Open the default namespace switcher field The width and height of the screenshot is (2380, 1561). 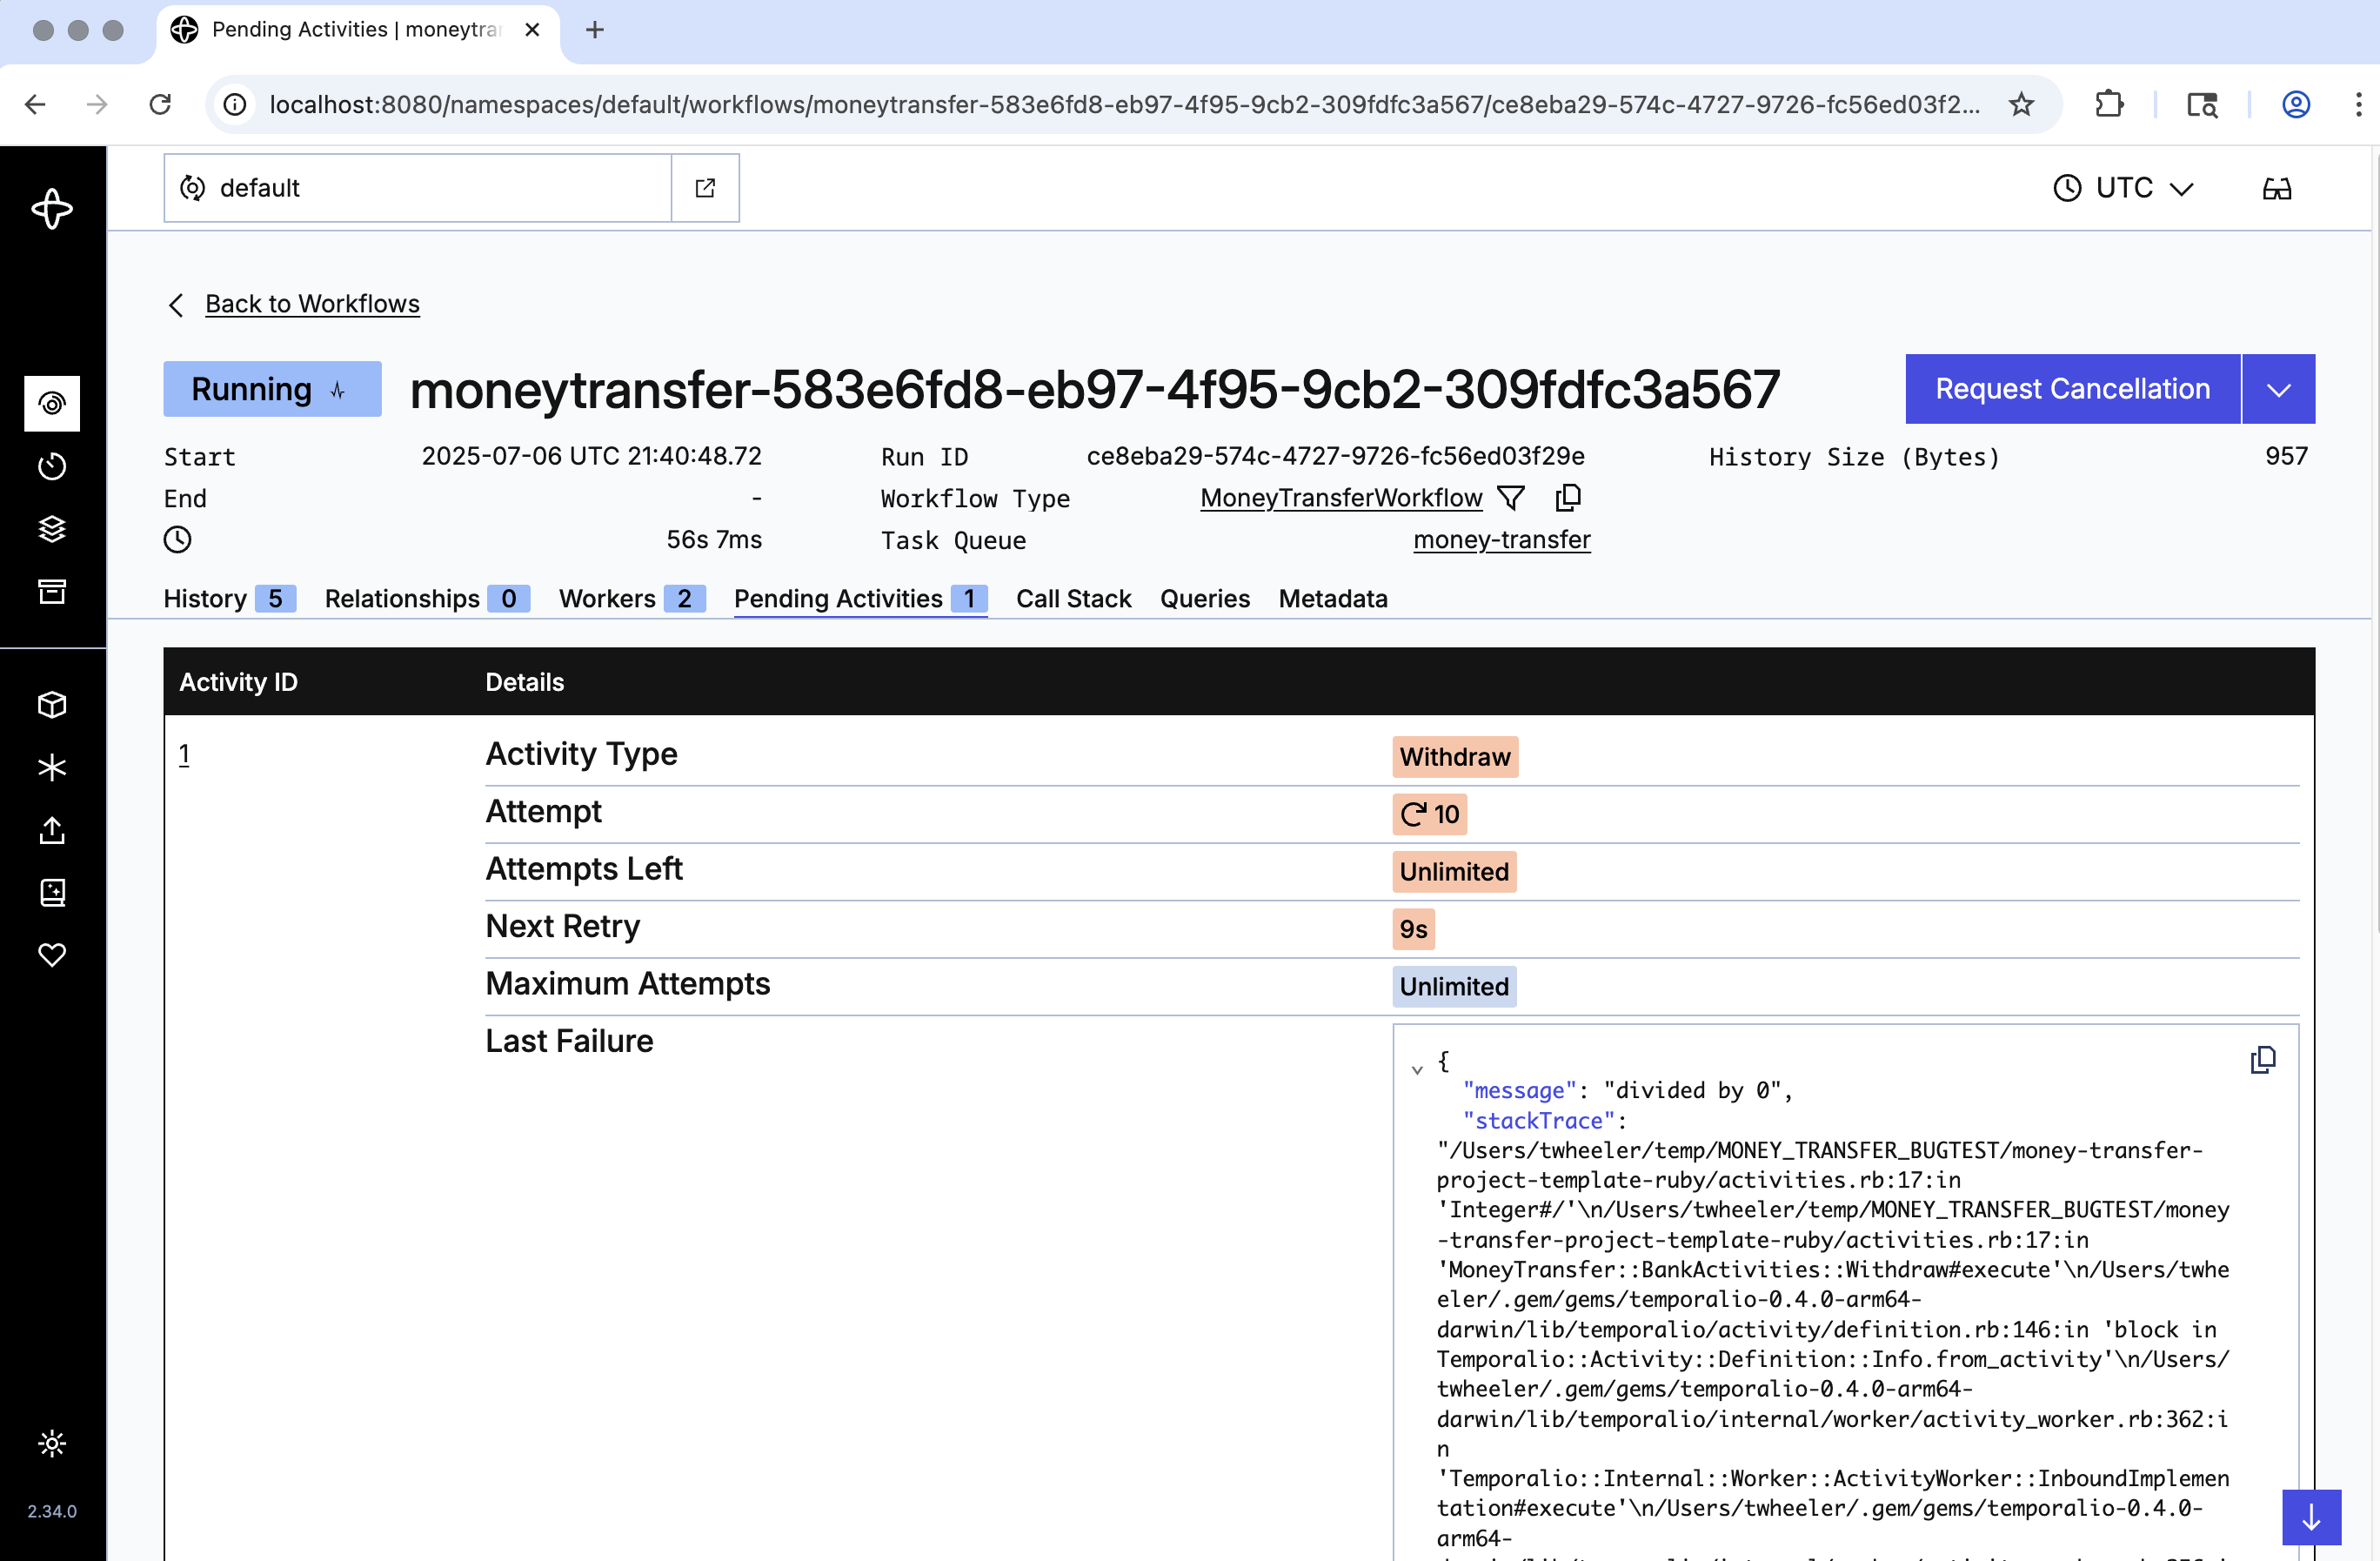tap(417, 188)
